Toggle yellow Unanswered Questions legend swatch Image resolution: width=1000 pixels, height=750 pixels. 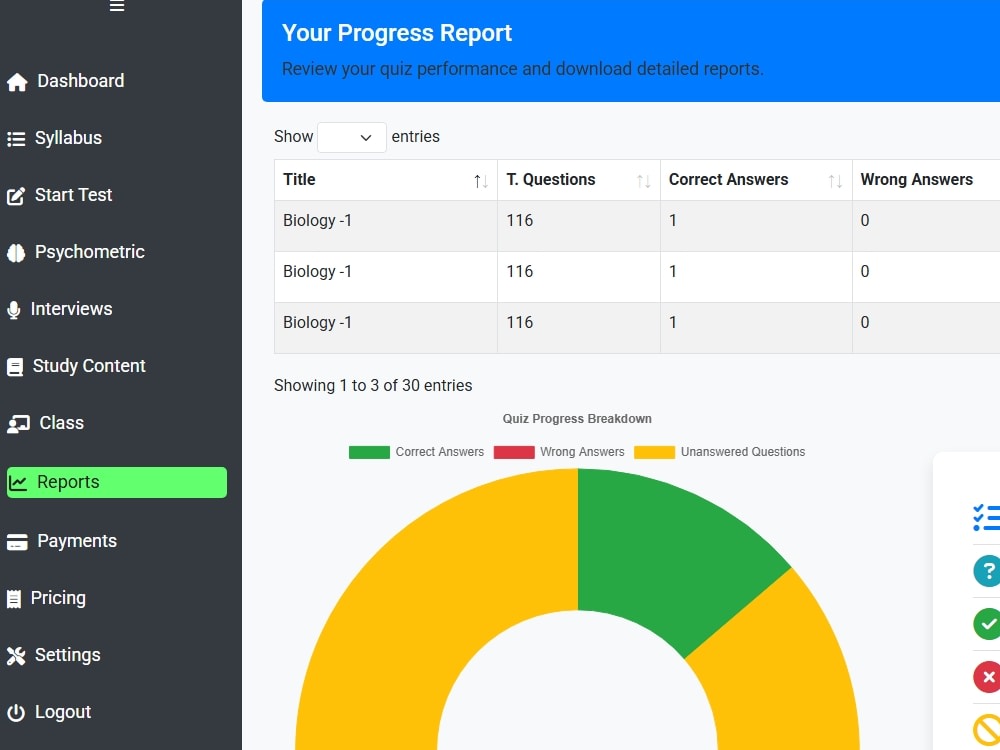[x=654, y=452]
